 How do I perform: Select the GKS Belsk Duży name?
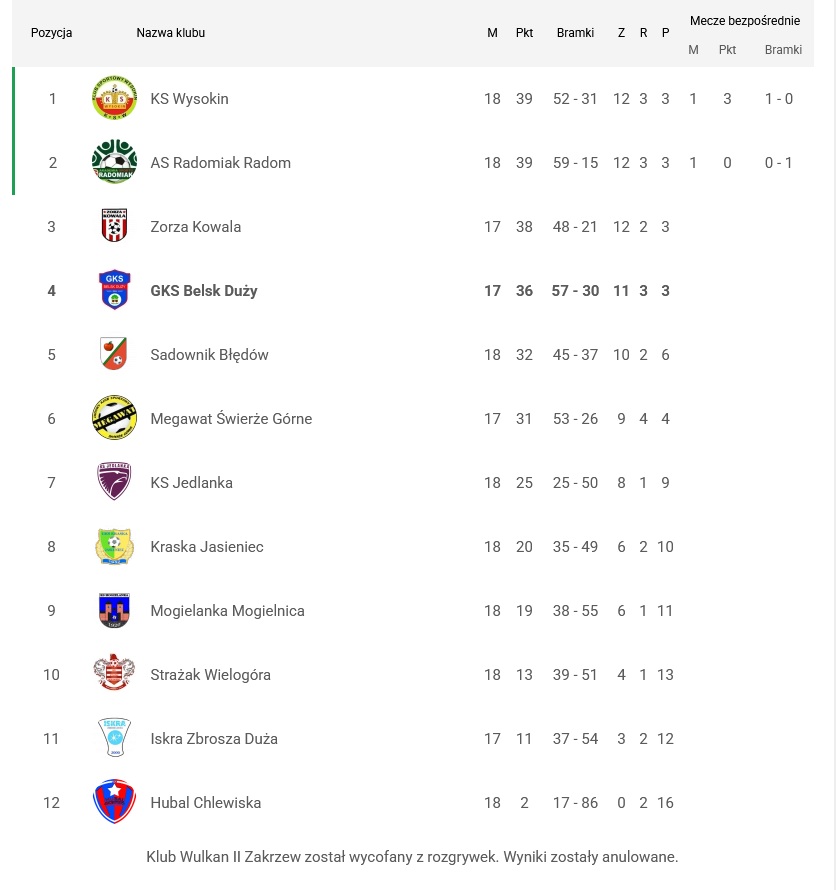(x=204, y=291)
